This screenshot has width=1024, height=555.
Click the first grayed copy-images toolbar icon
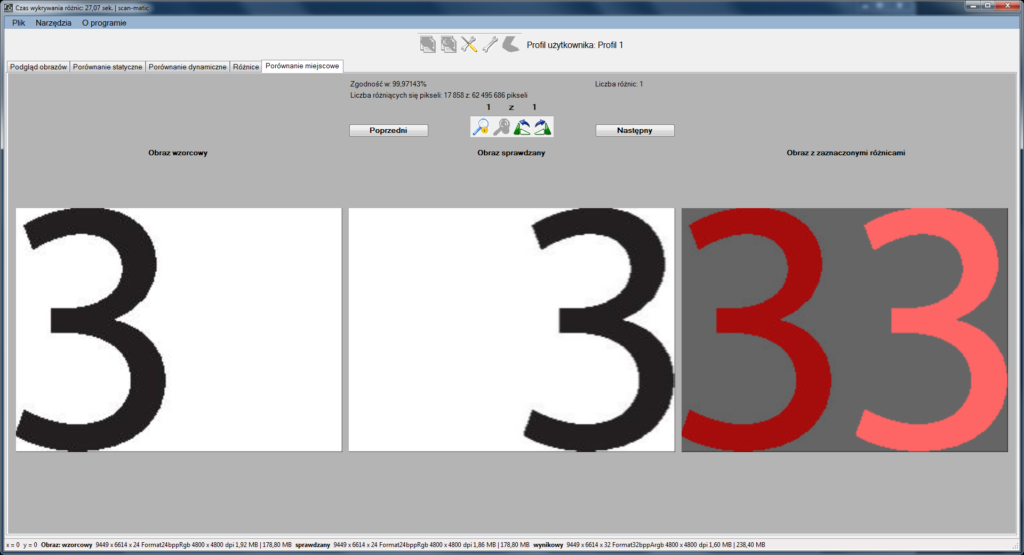pyautogui.click(x=428, y=44)
